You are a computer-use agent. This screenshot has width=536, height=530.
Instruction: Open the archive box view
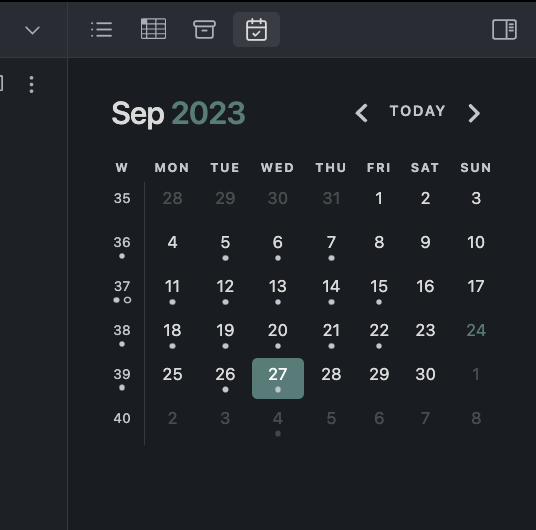tap(204, 29)
